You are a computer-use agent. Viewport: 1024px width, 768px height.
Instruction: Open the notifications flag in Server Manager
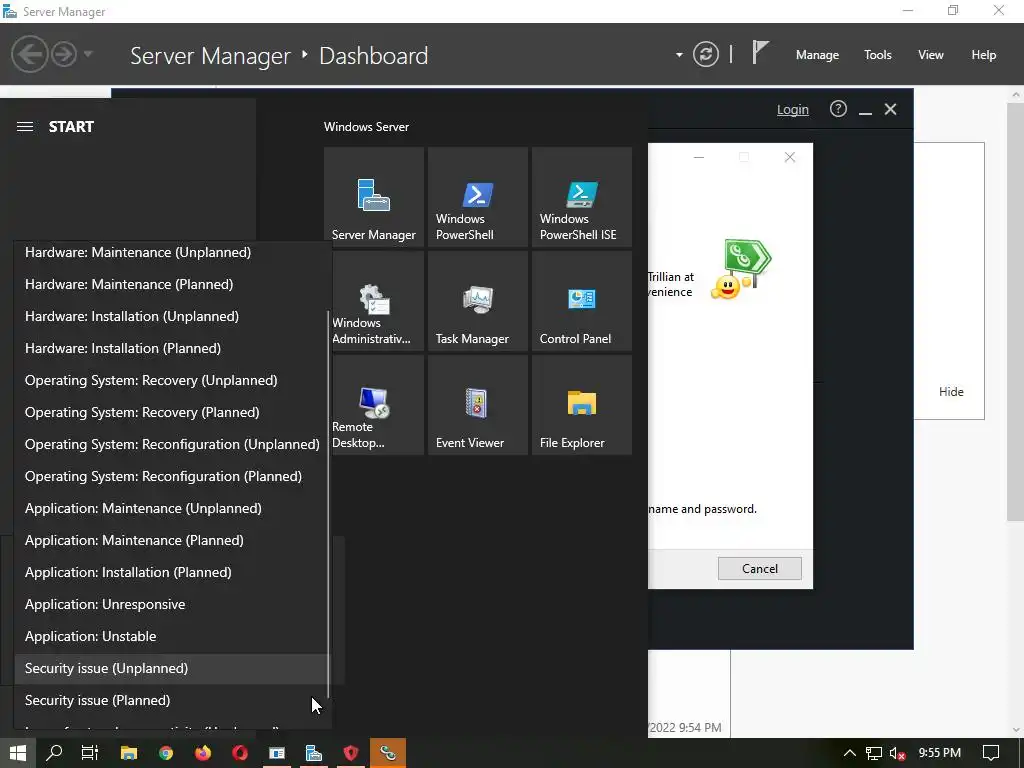coord(760,52)
